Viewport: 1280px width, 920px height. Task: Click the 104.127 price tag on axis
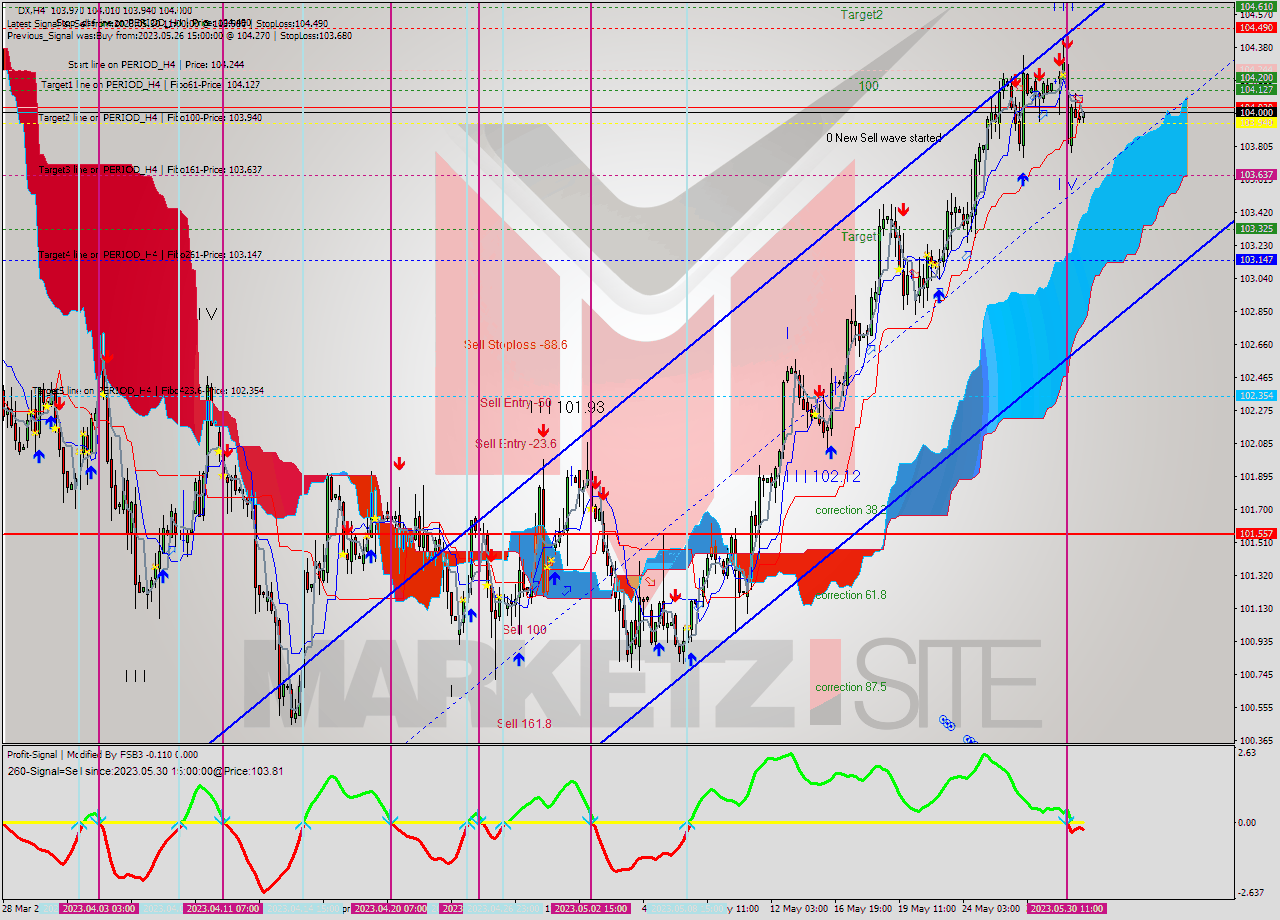coord(1256,89)
